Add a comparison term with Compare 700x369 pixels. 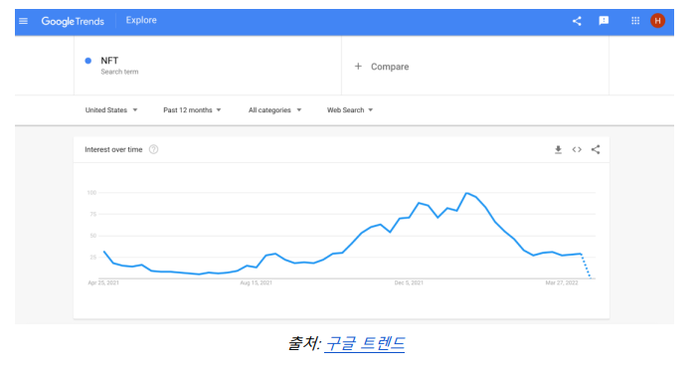(x=382, y=66)
